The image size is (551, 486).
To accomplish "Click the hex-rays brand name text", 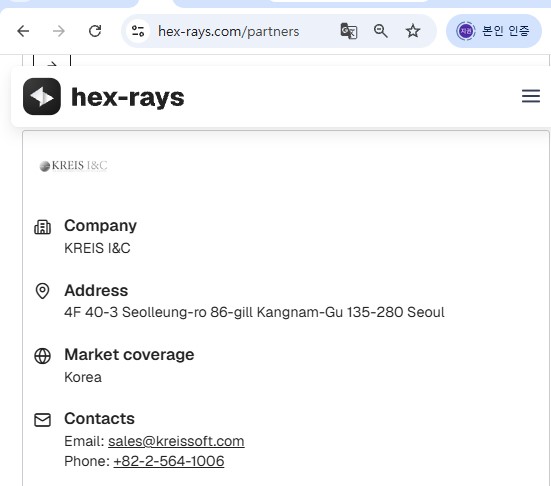I will 128,97.
